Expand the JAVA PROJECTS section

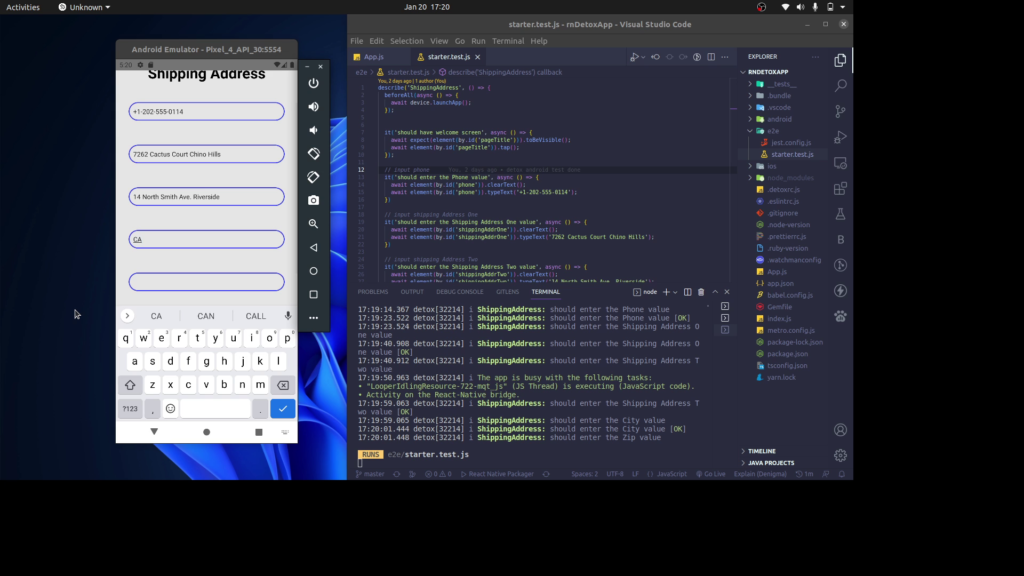pos(771,463)
